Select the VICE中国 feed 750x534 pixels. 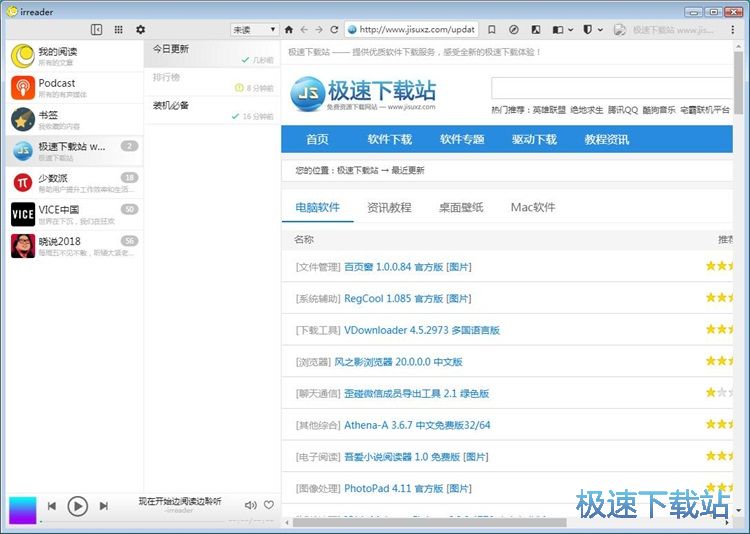tap(75, 214)
